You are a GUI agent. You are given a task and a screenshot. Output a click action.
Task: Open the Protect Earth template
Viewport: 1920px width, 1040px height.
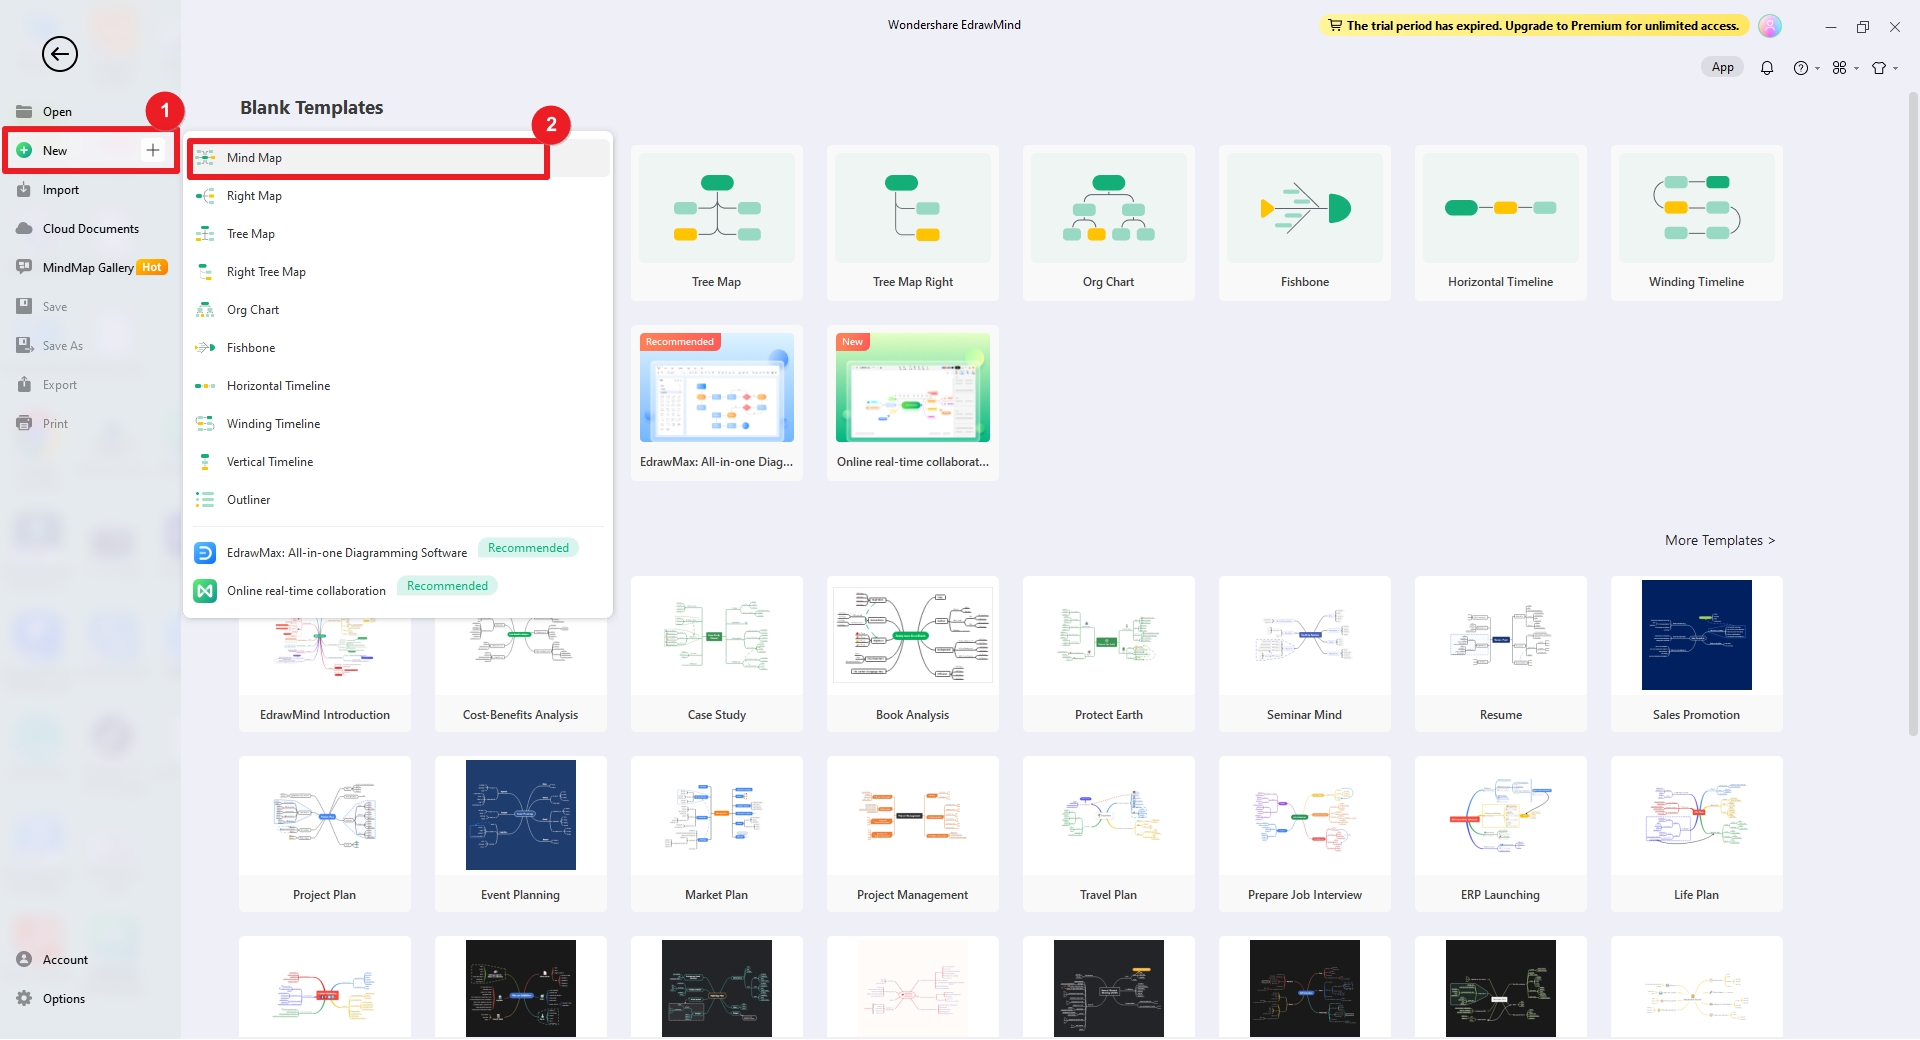[x=1109, y=654]
